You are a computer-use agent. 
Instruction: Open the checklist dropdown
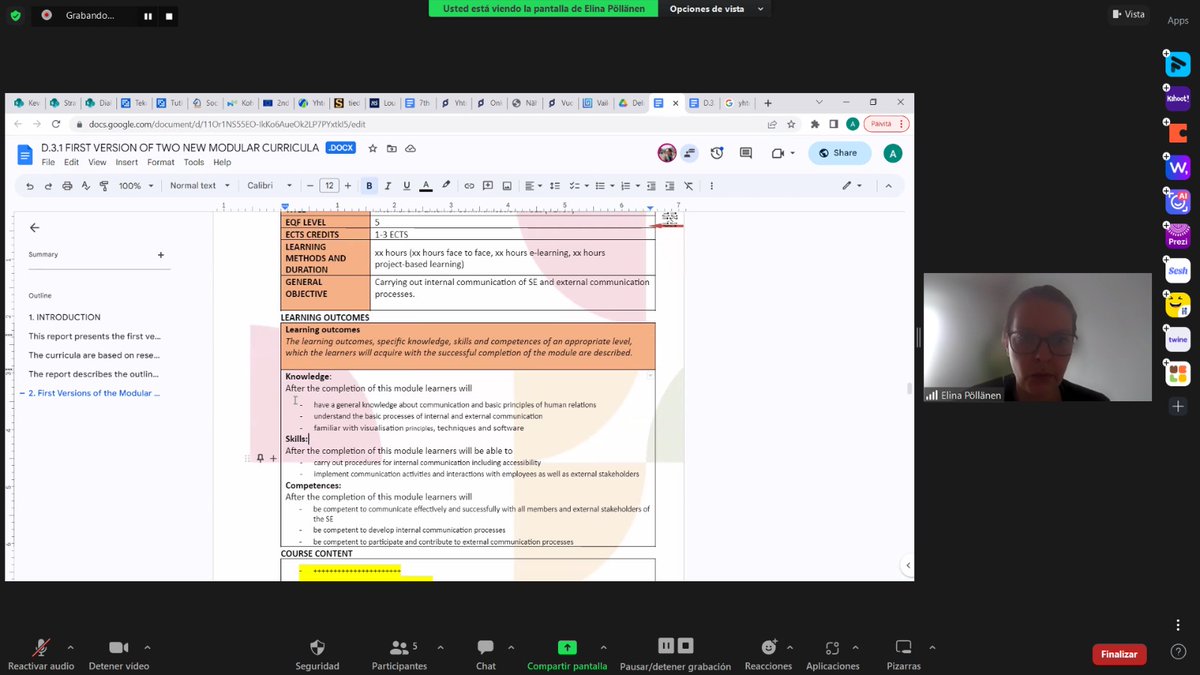click(580, 185)
